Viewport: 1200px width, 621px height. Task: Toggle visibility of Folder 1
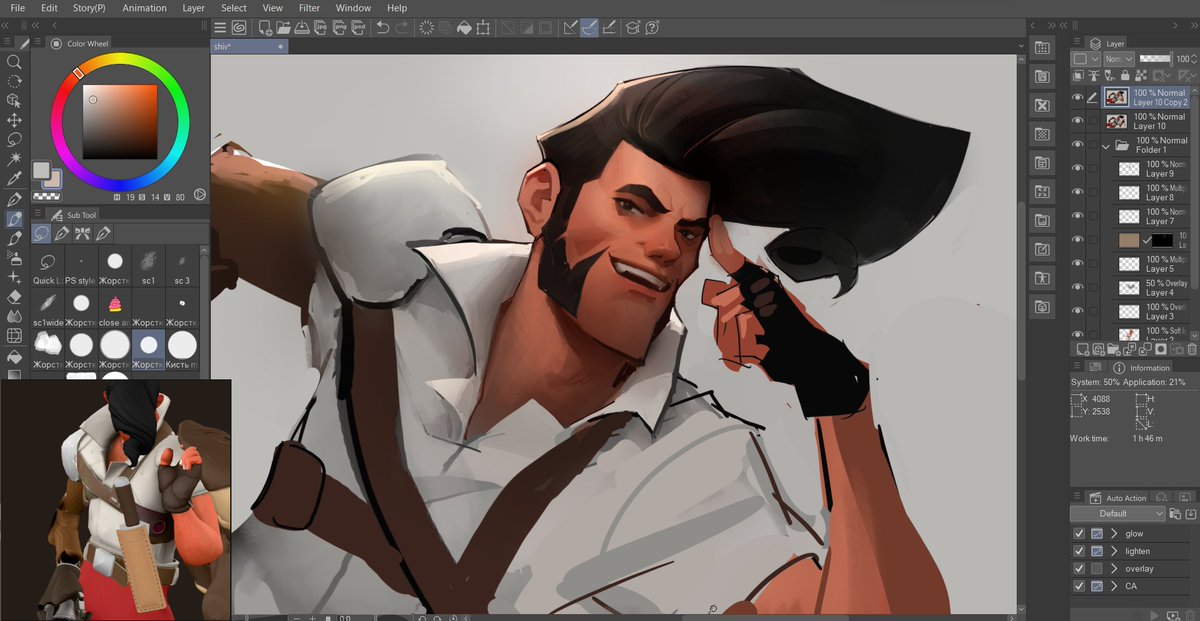click(x=1077, y=145)
